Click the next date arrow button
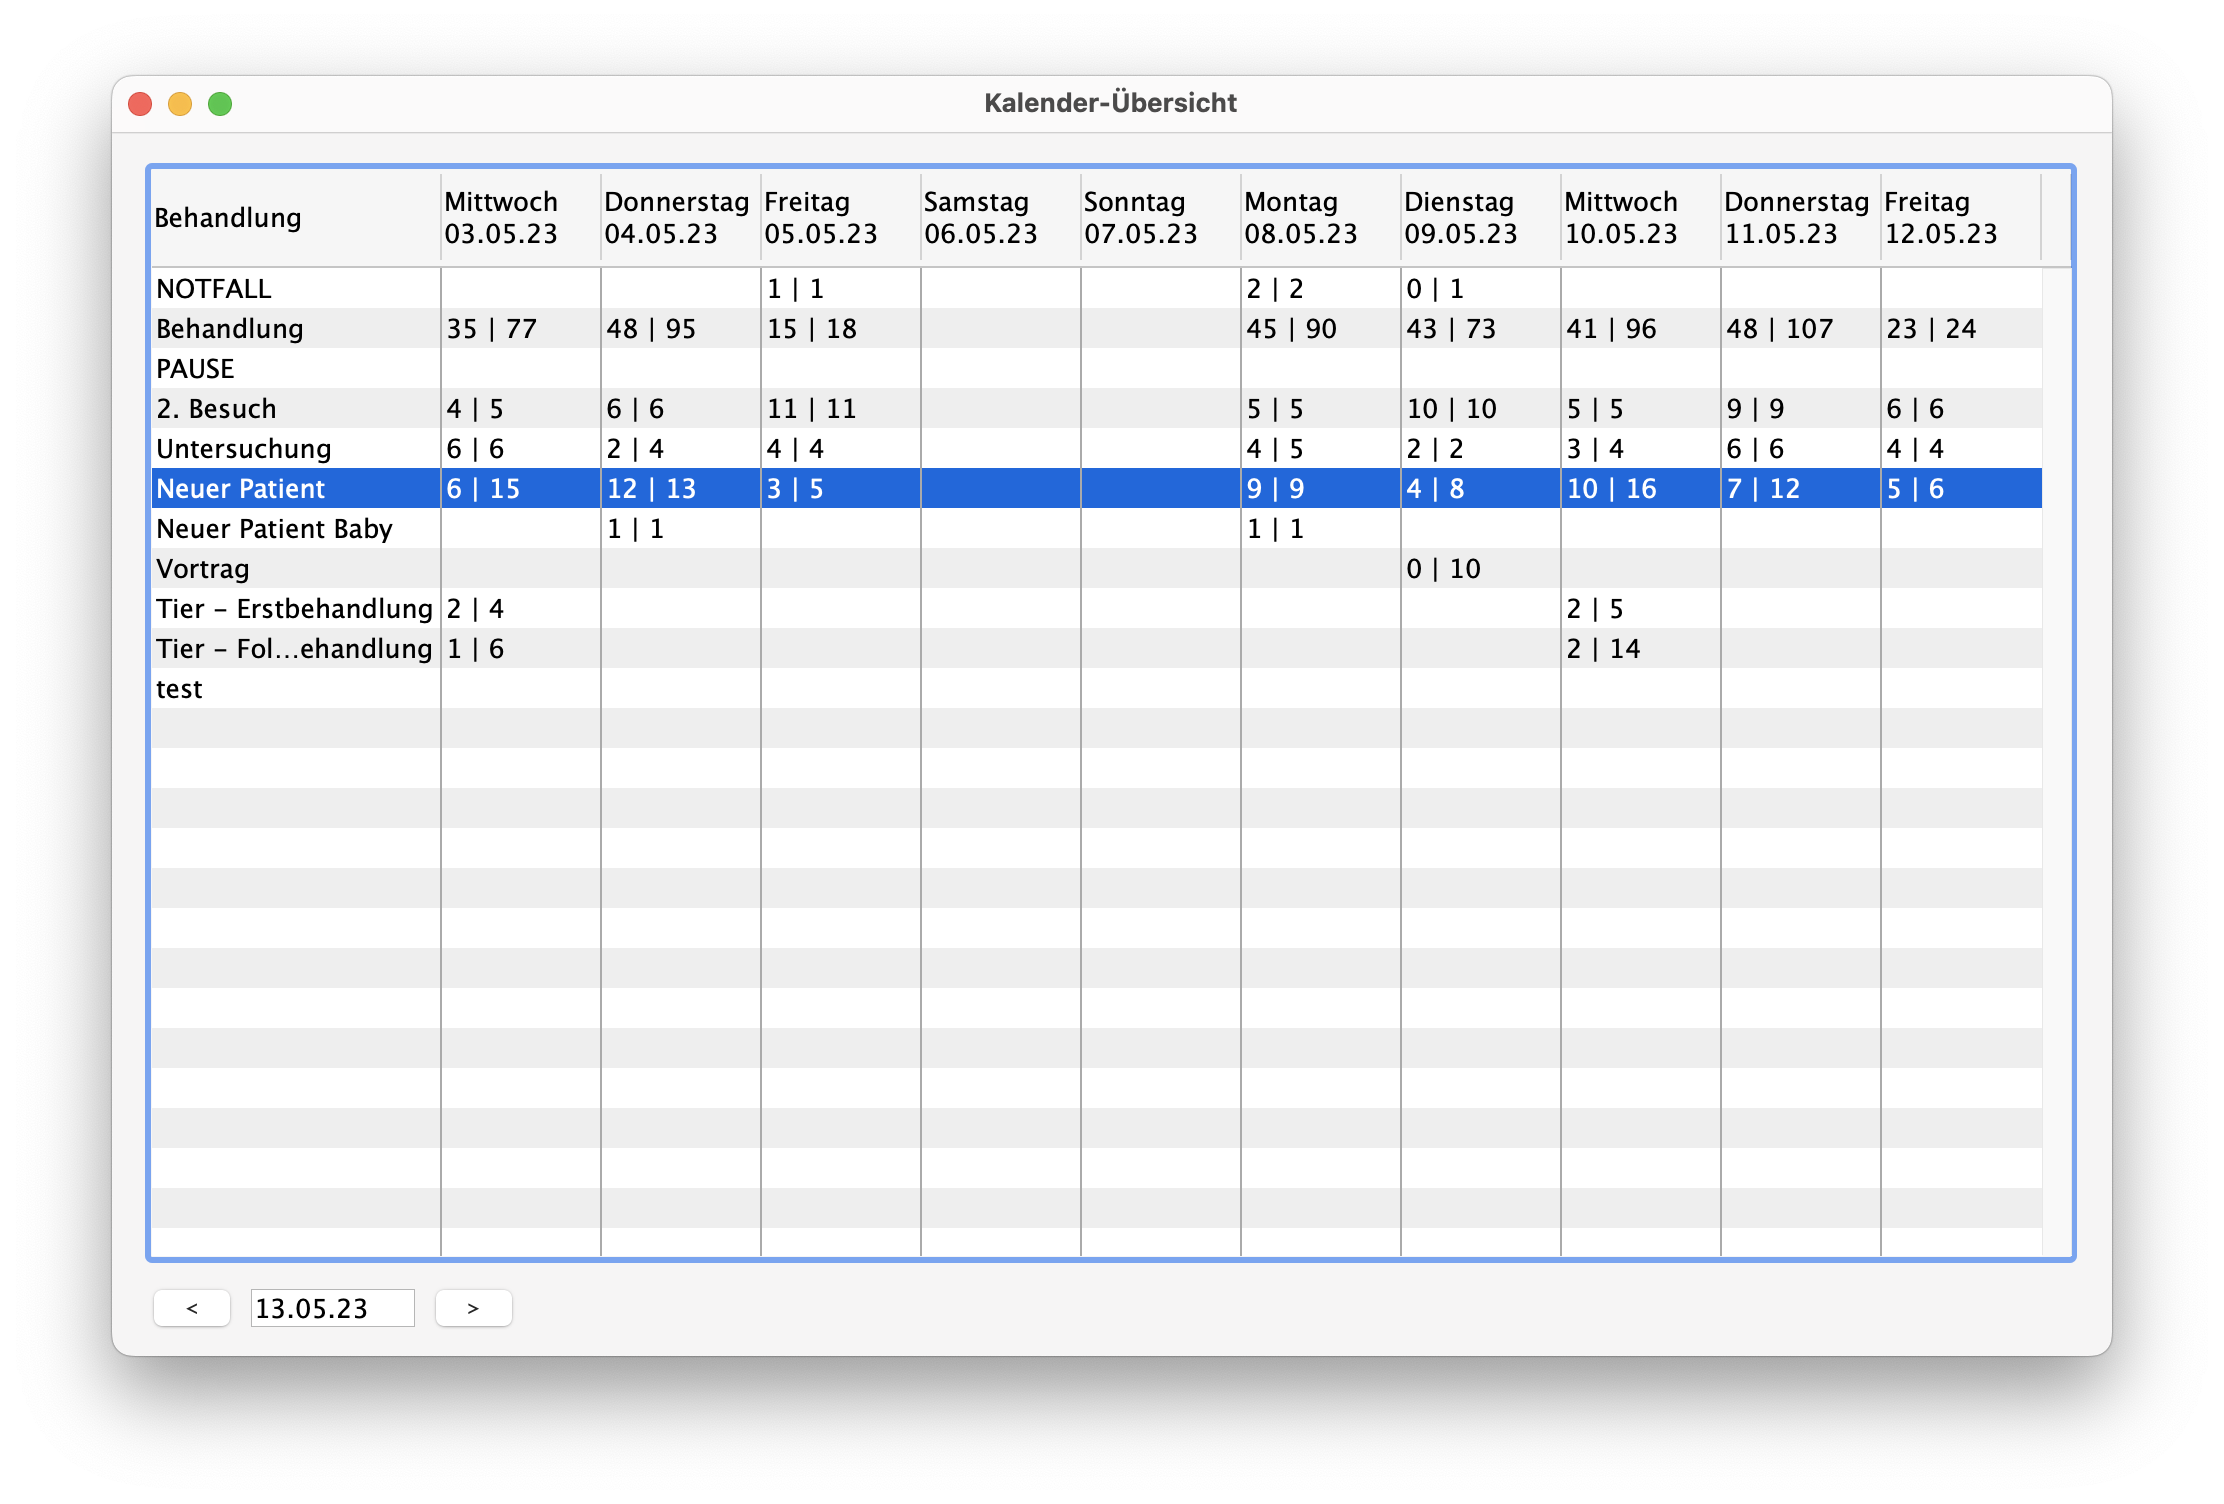2224x1504 pixels. [x=474, y=1308]
